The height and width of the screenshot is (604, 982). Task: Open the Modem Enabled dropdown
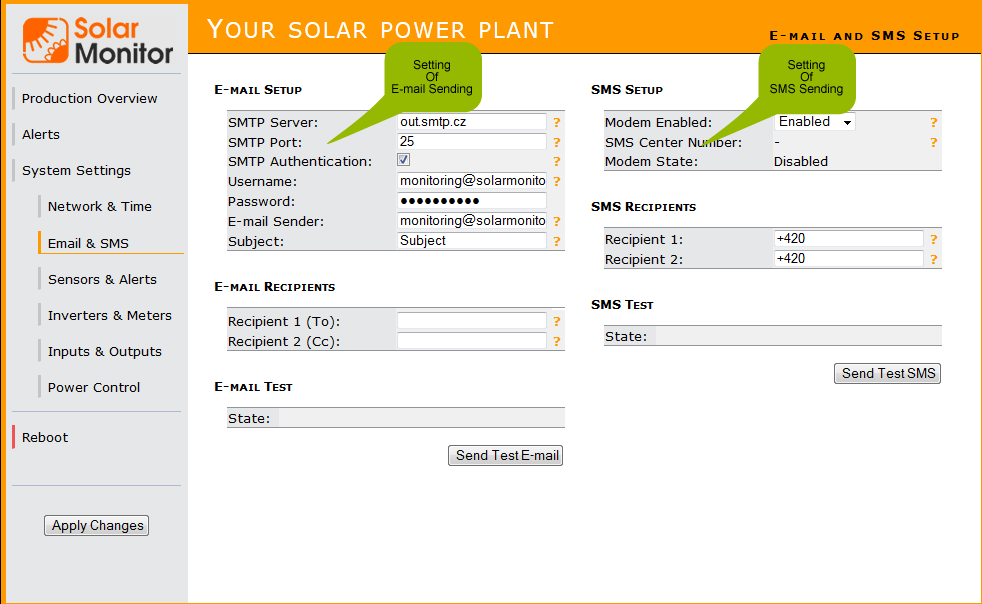pos(815,122)
